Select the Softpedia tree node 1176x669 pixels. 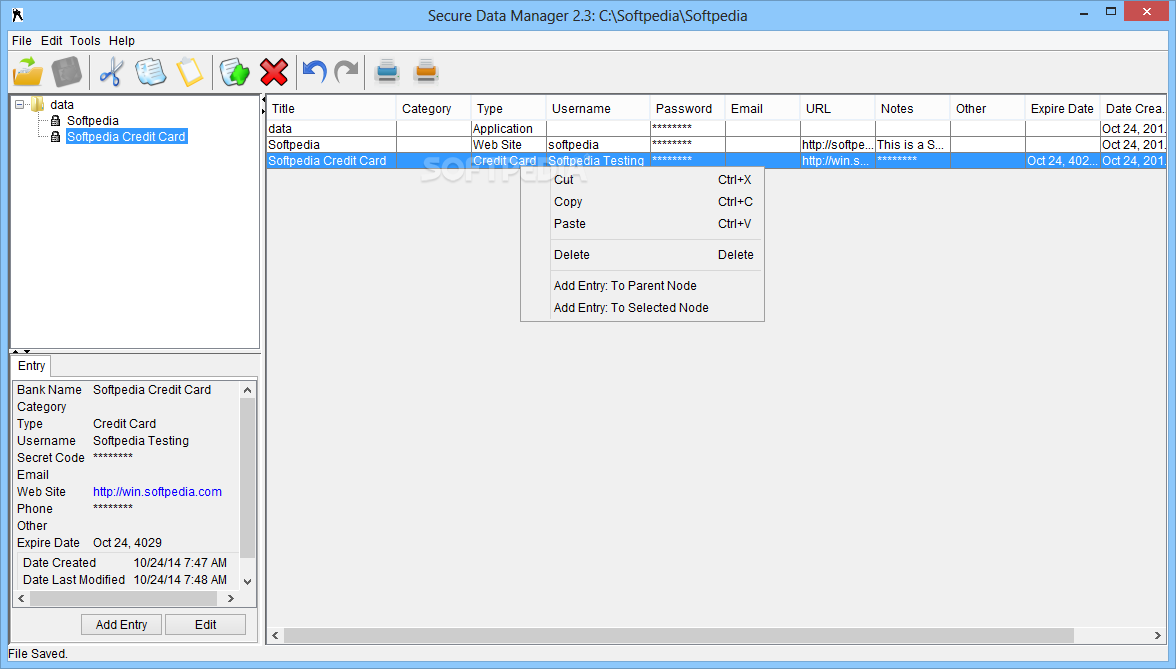click(x=92, y=121)
